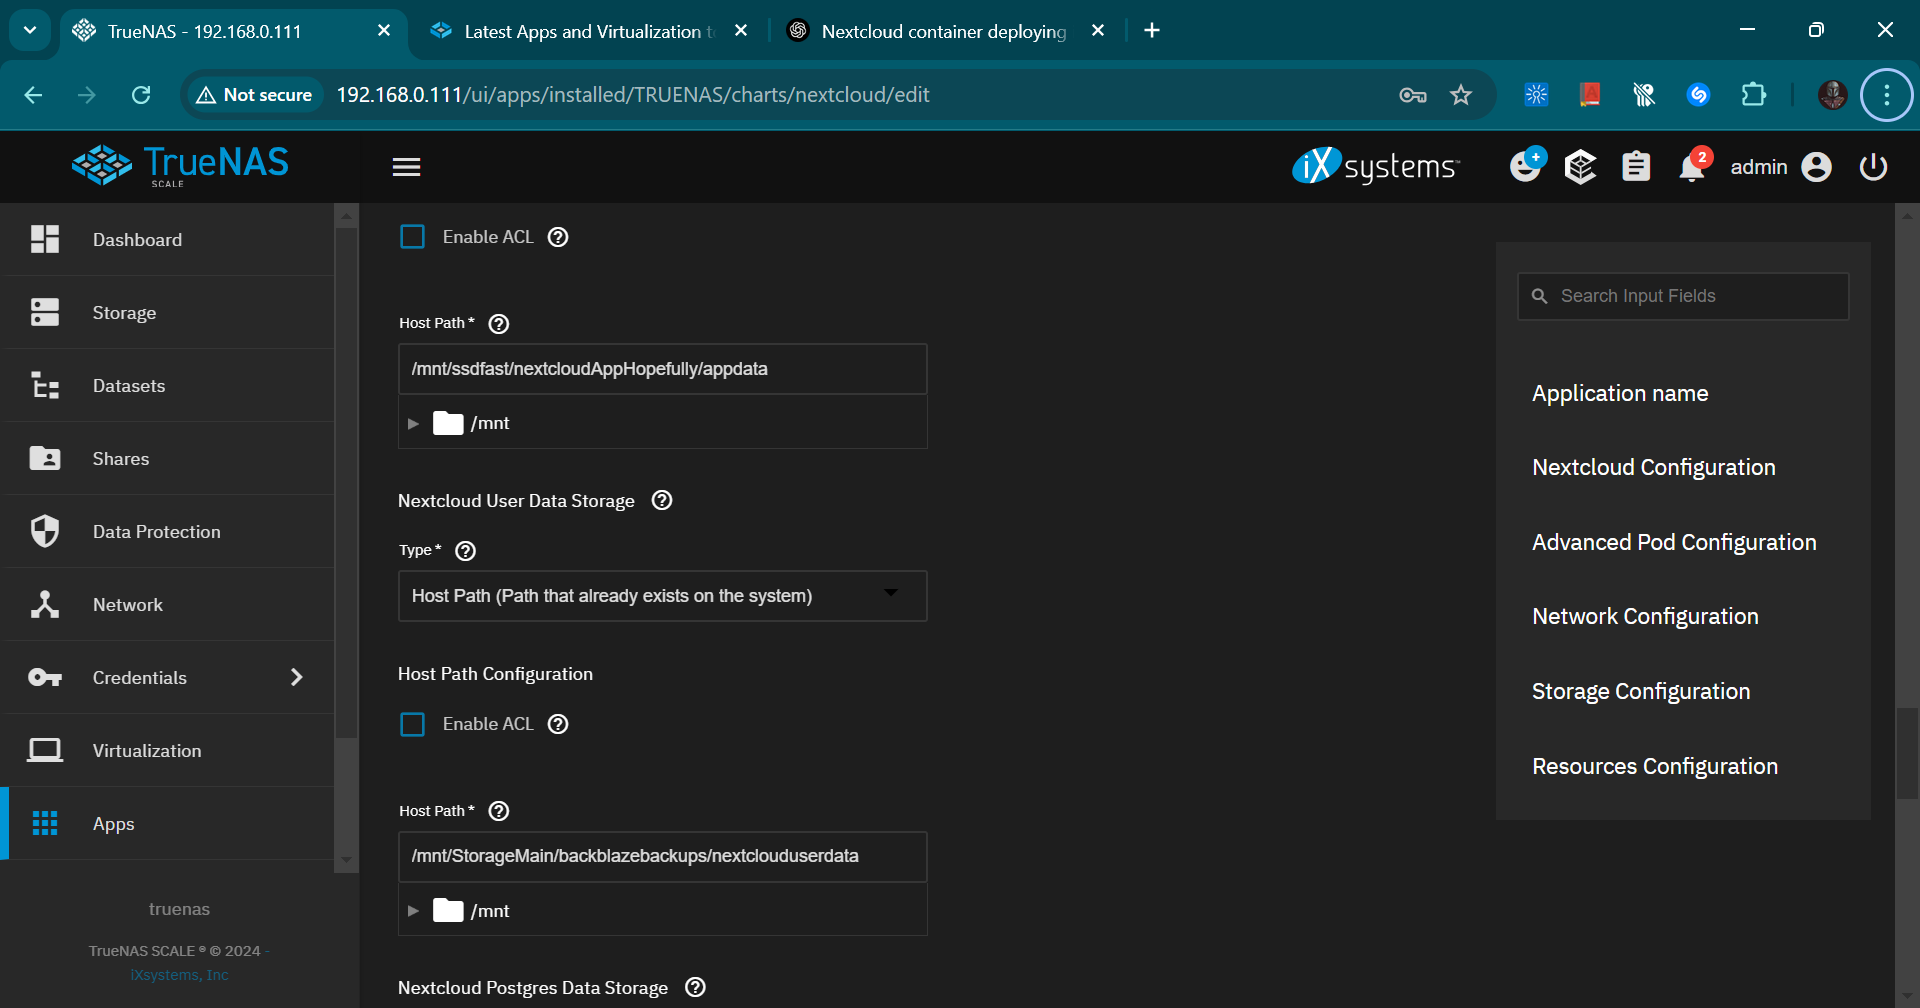This screenshot has height=1008, width=1920.
Task: Click the sidebar scroll down arrow
Action: (x=346, y=860)
